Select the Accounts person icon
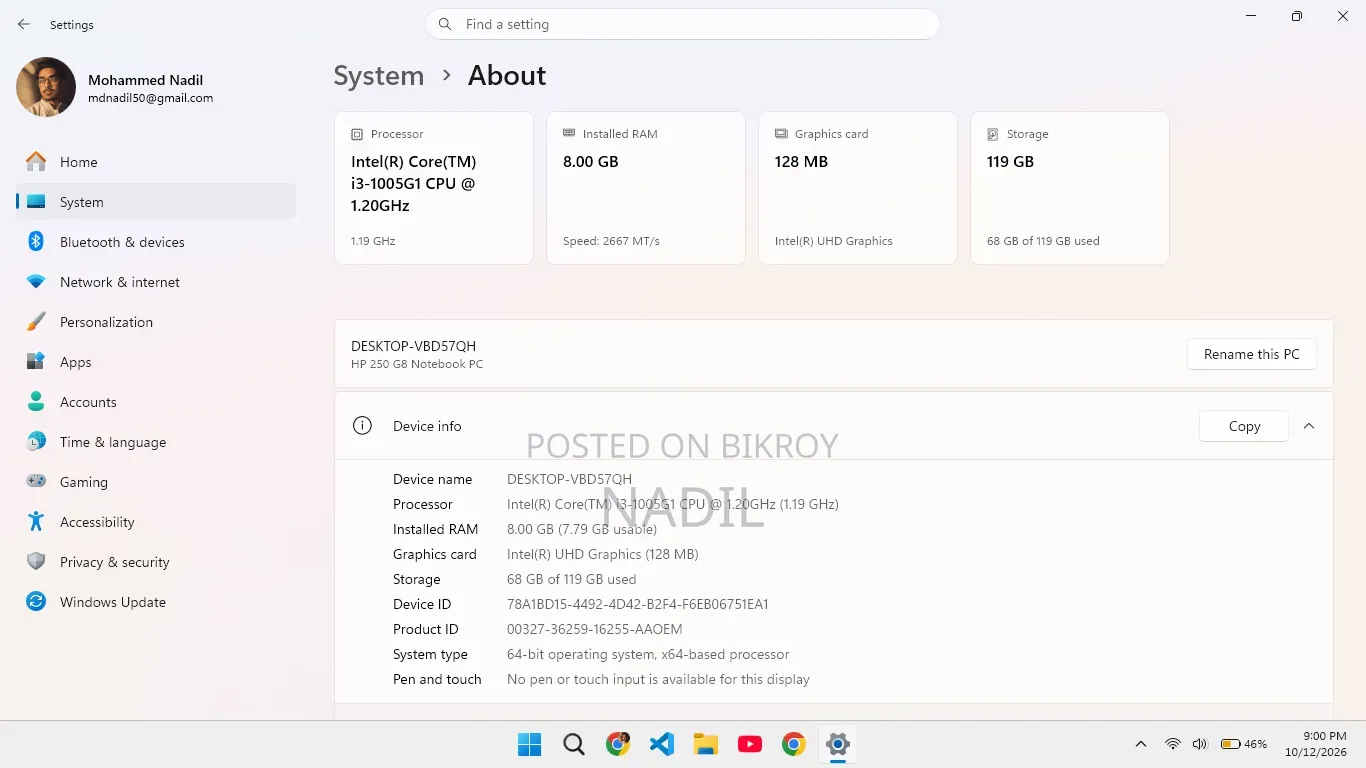The width and height of the screenshot is (1366, 768). click(36, 402)
